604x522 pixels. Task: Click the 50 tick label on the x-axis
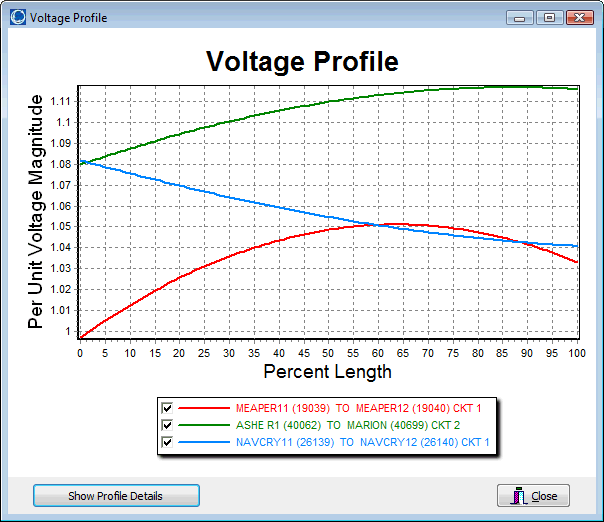tap(329, 353)
